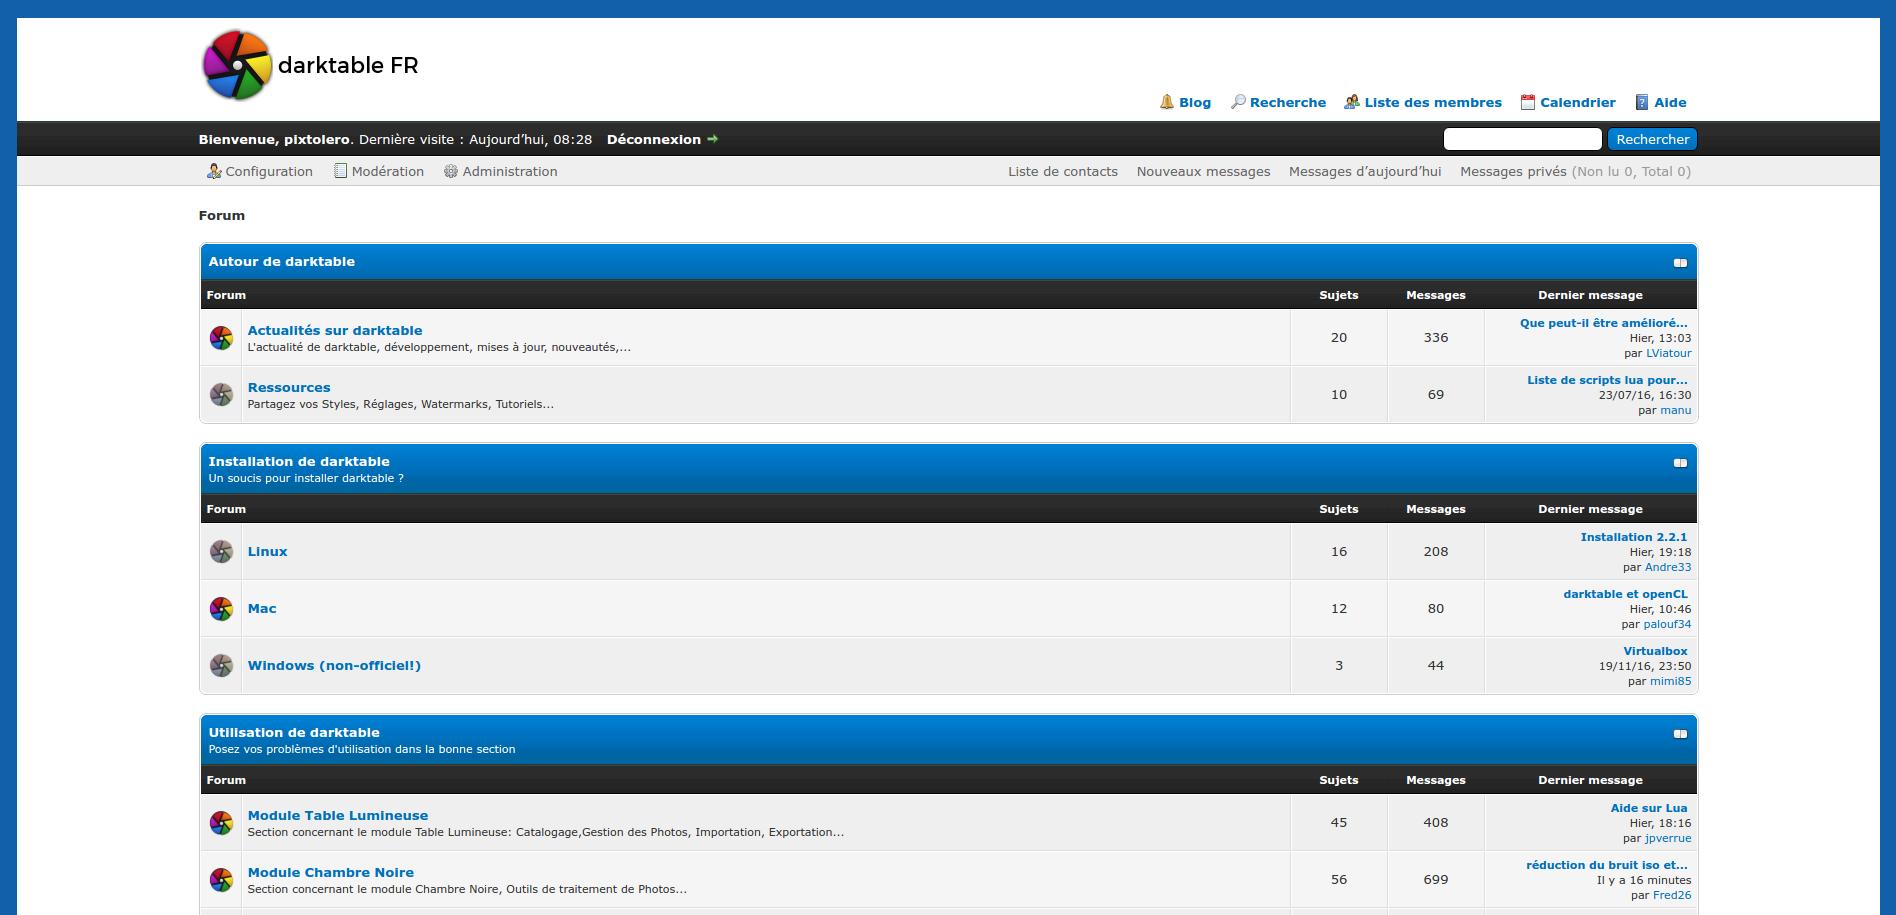Image resolution: width=1896 pixels, height=915 pixels.
Task: Click status icon for Linux forum
Action: [221, 552]
